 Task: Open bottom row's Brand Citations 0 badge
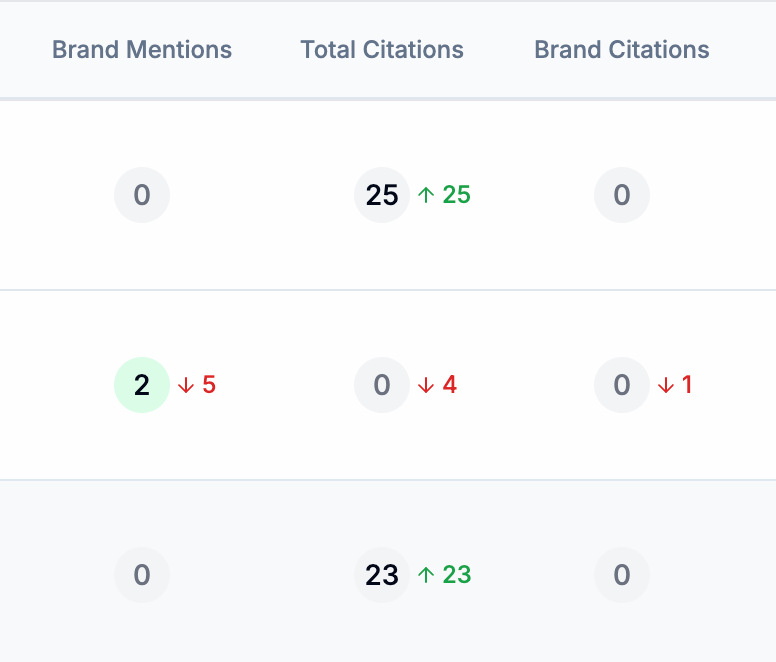622,575
